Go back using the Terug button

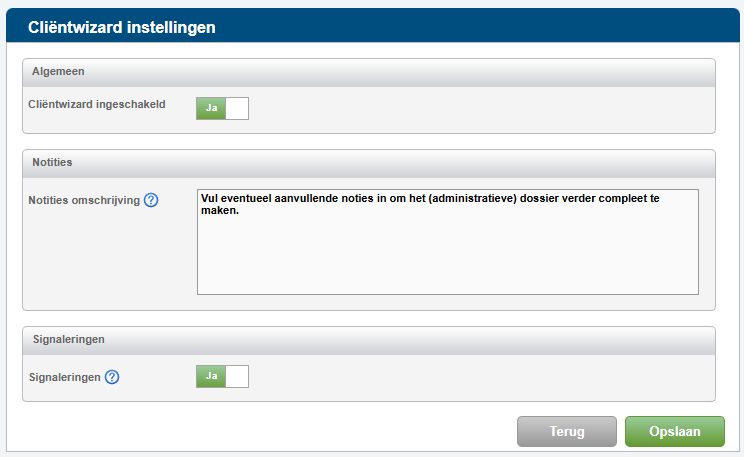pos(567,431)
